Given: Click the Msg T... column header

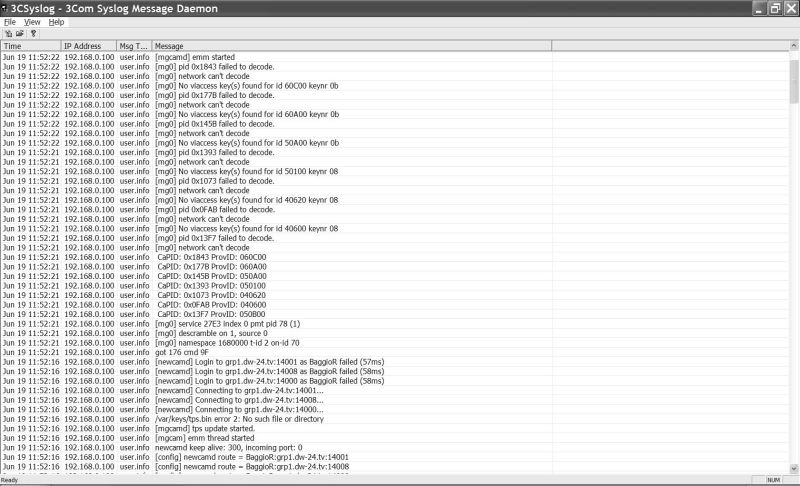Looking at the screenshot, I should (134, 46).
